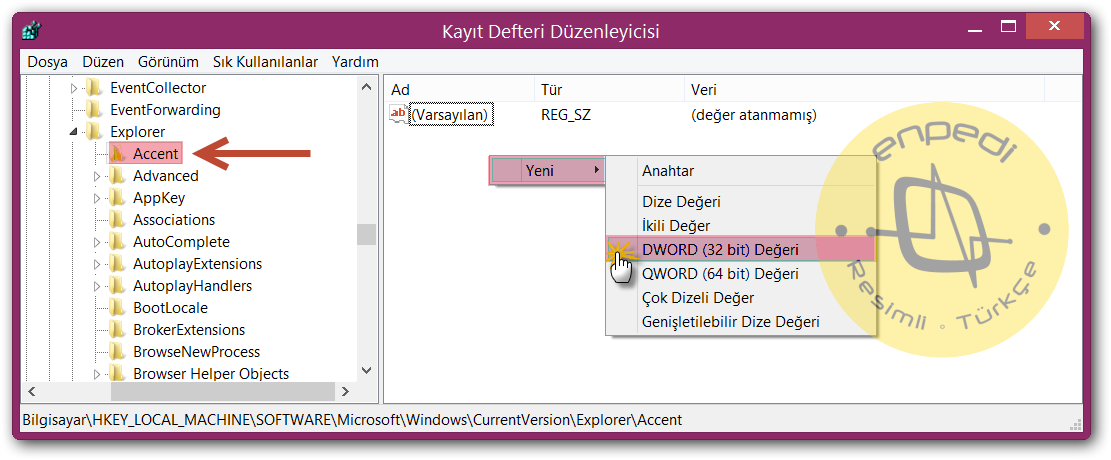The image size is (1111, 460).
Task: Click the BrowseNewProcess folder icon
Action: click(x=117, y=352)
